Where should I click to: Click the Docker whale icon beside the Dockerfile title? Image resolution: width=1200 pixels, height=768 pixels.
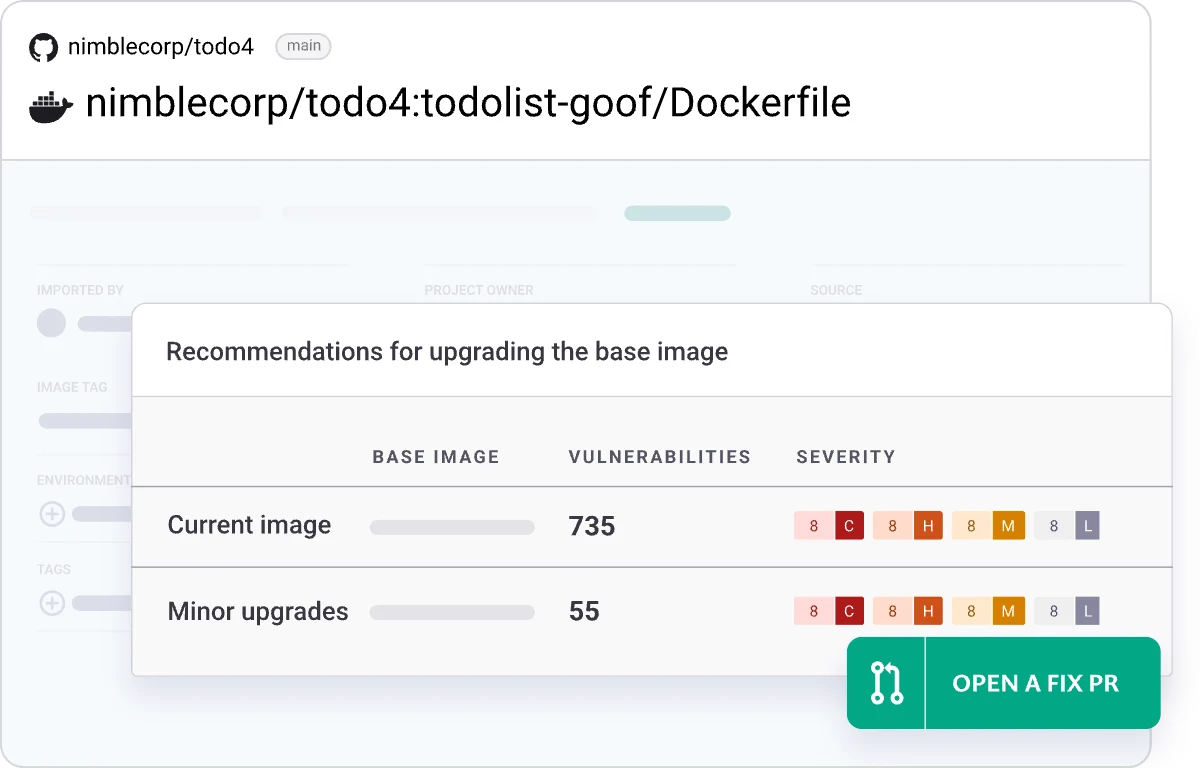point(49,104)
